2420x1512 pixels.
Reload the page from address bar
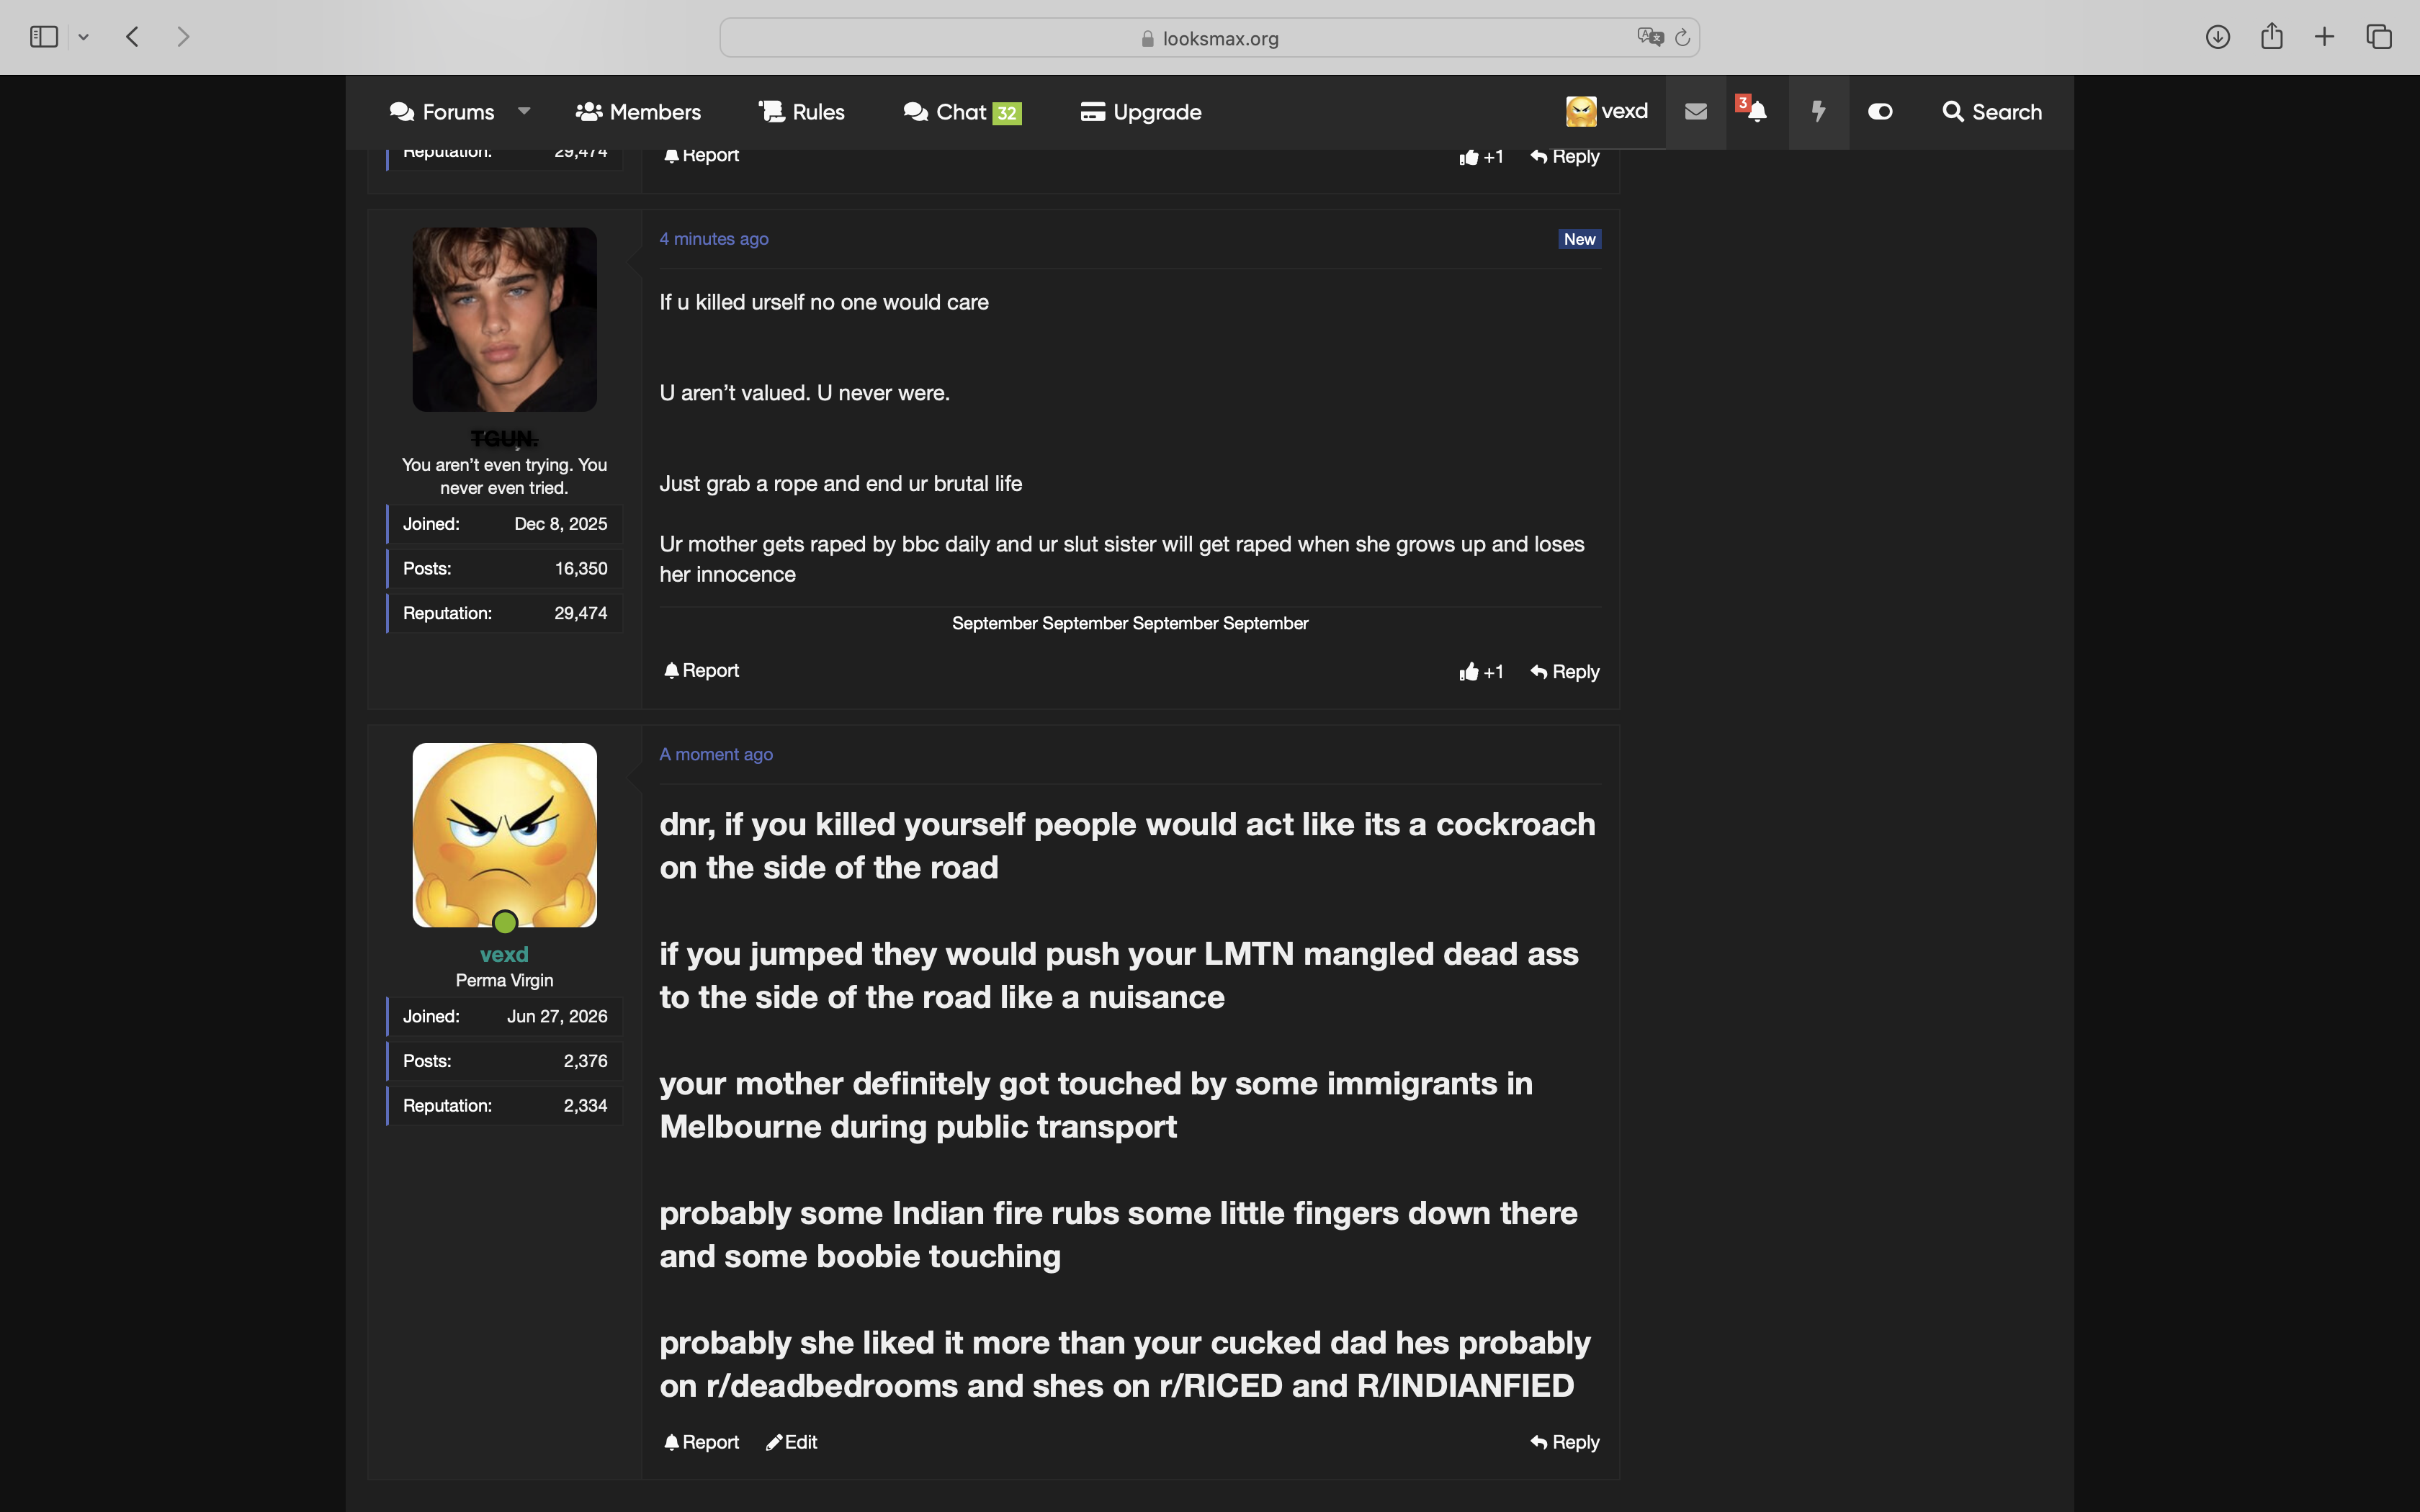click(x=1682, y=37)
